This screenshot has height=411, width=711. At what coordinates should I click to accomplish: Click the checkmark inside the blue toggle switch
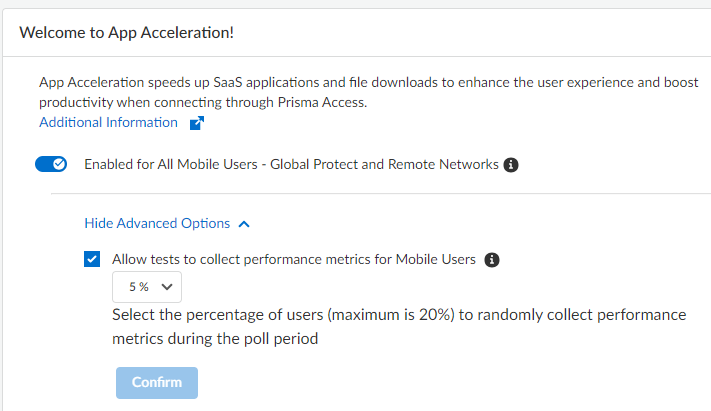[58, 164]
